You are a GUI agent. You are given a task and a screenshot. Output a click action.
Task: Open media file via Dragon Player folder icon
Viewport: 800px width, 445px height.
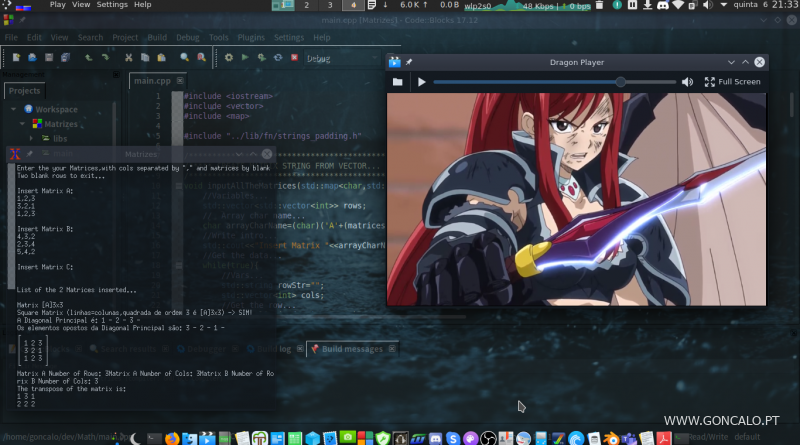click(397, 82)
